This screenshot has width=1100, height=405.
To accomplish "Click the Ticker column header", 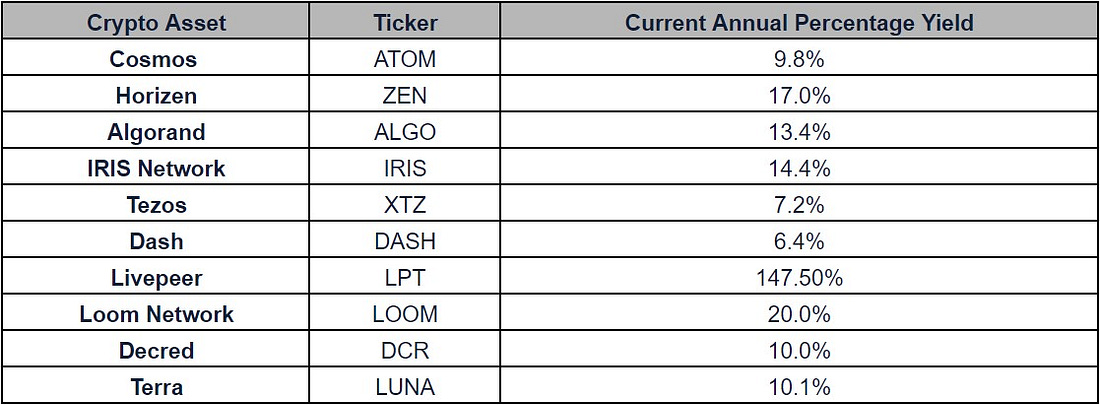I will click(x=405, y=22).
